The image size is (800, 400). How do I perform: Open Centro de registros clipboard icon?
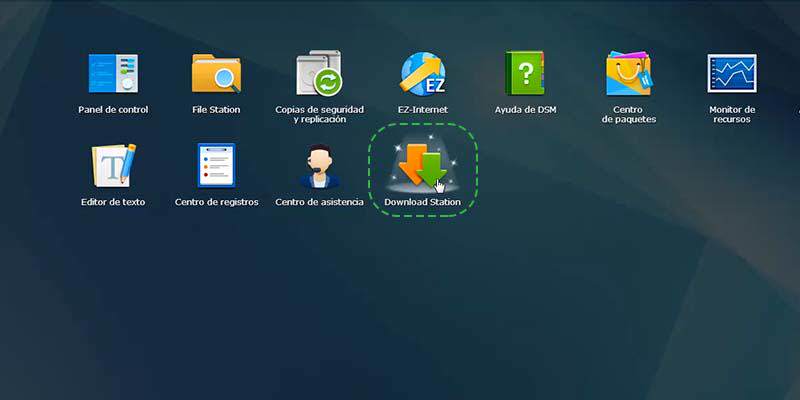[216, 165]
